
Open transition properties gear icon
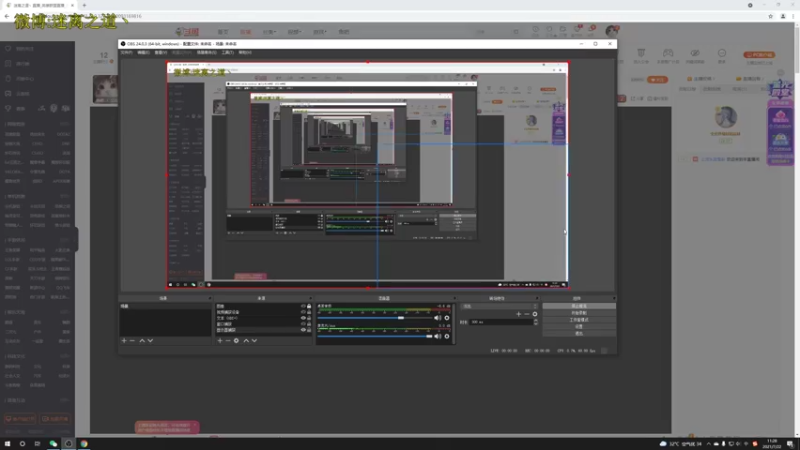(x=535, y=314)
